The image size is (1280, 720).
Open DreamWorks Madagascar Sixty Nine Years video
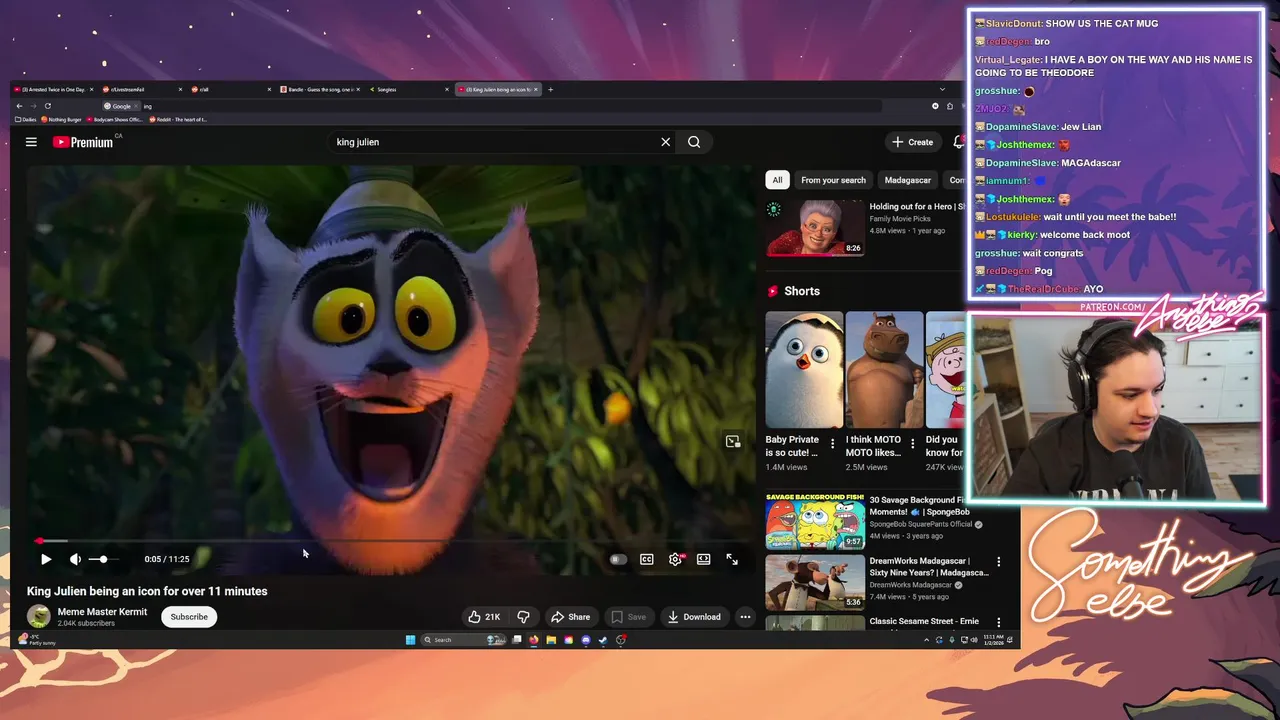pyautogui.click(x=815, y=582)
